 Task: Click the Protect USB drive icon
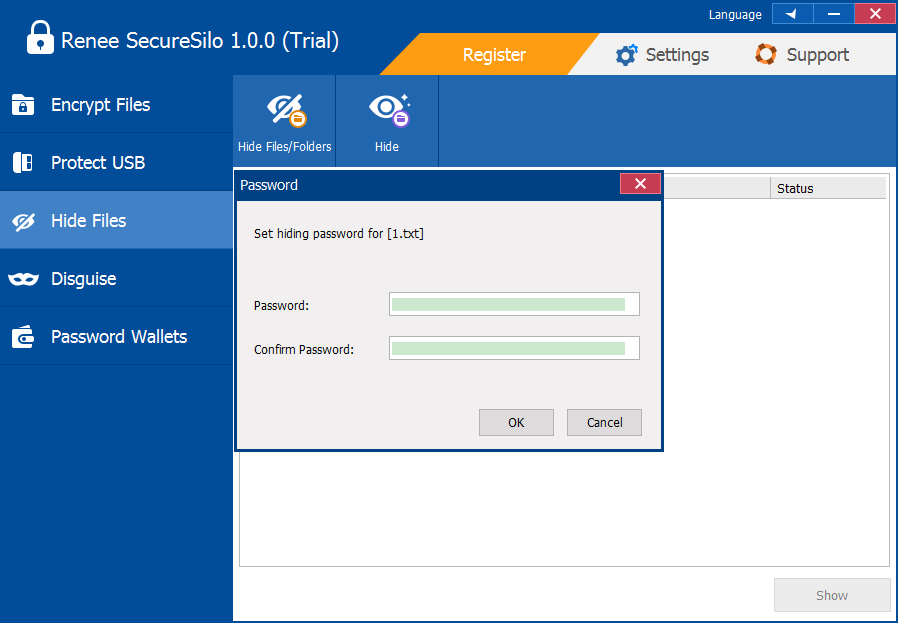23,163
